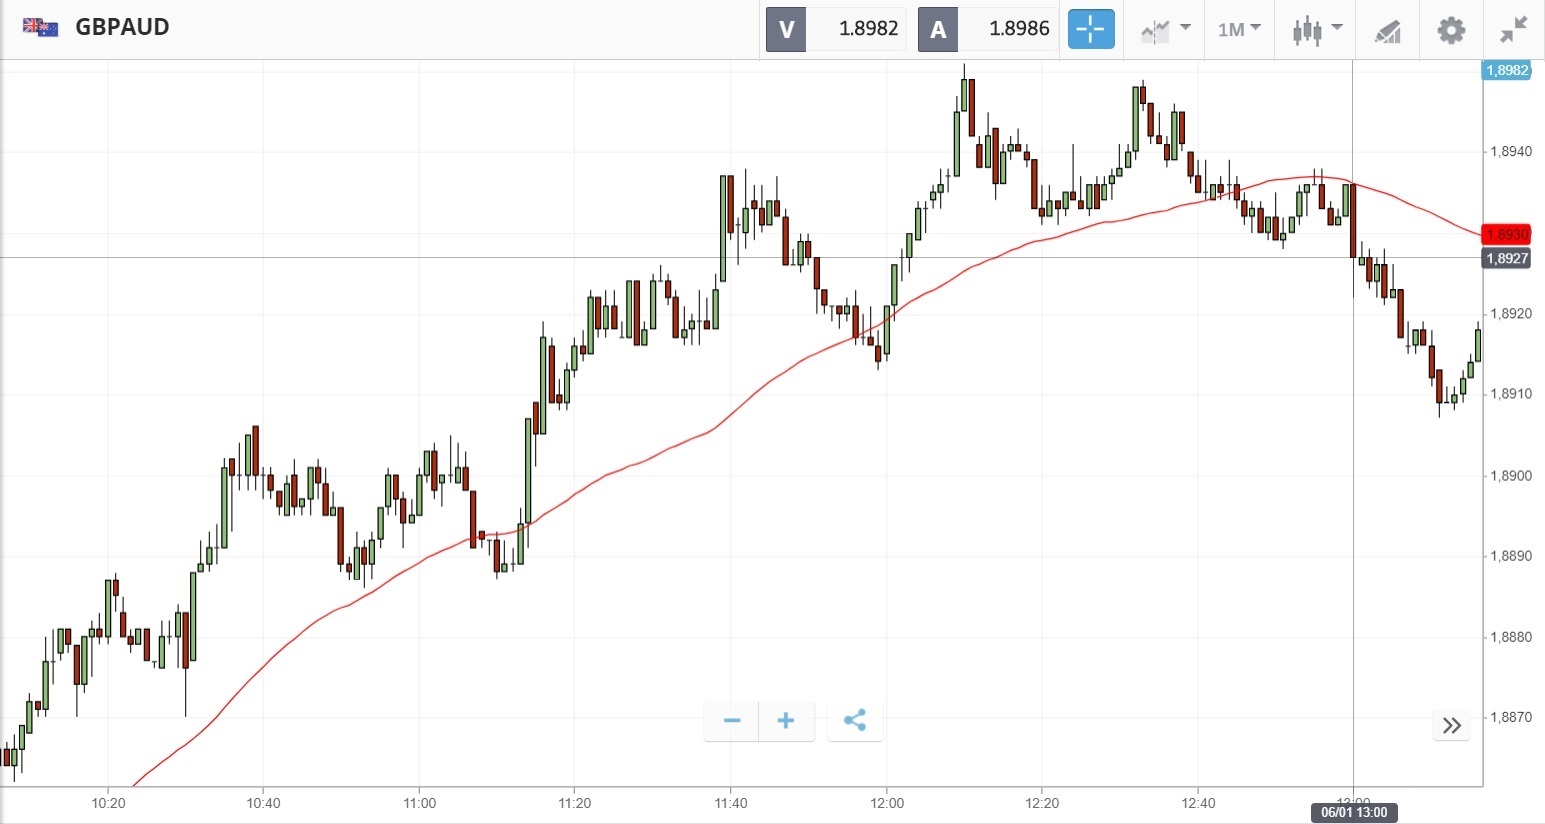Click the GBPAUD flag icon

(41, 27)
